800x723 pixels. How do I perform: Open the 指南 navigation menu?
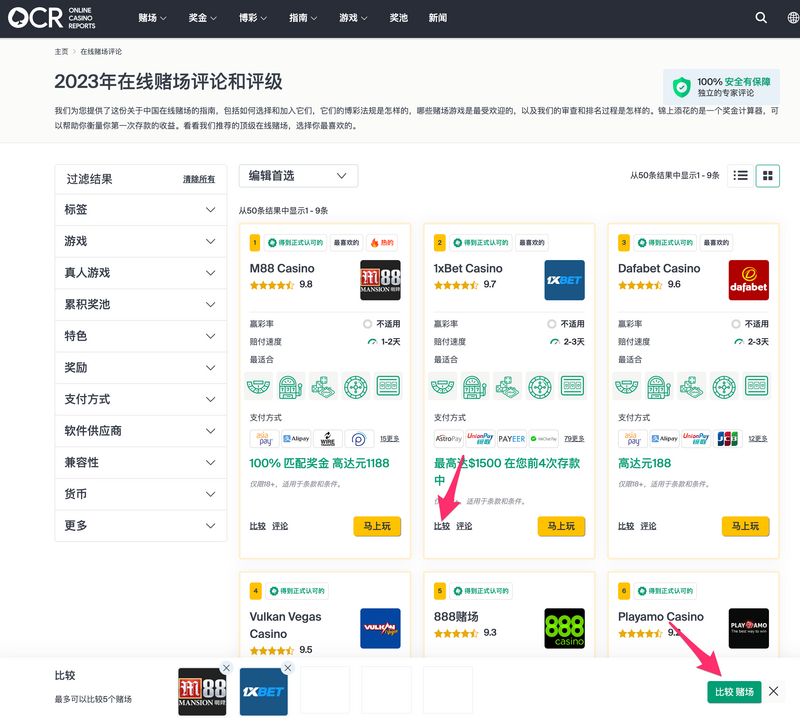(303, 18)
